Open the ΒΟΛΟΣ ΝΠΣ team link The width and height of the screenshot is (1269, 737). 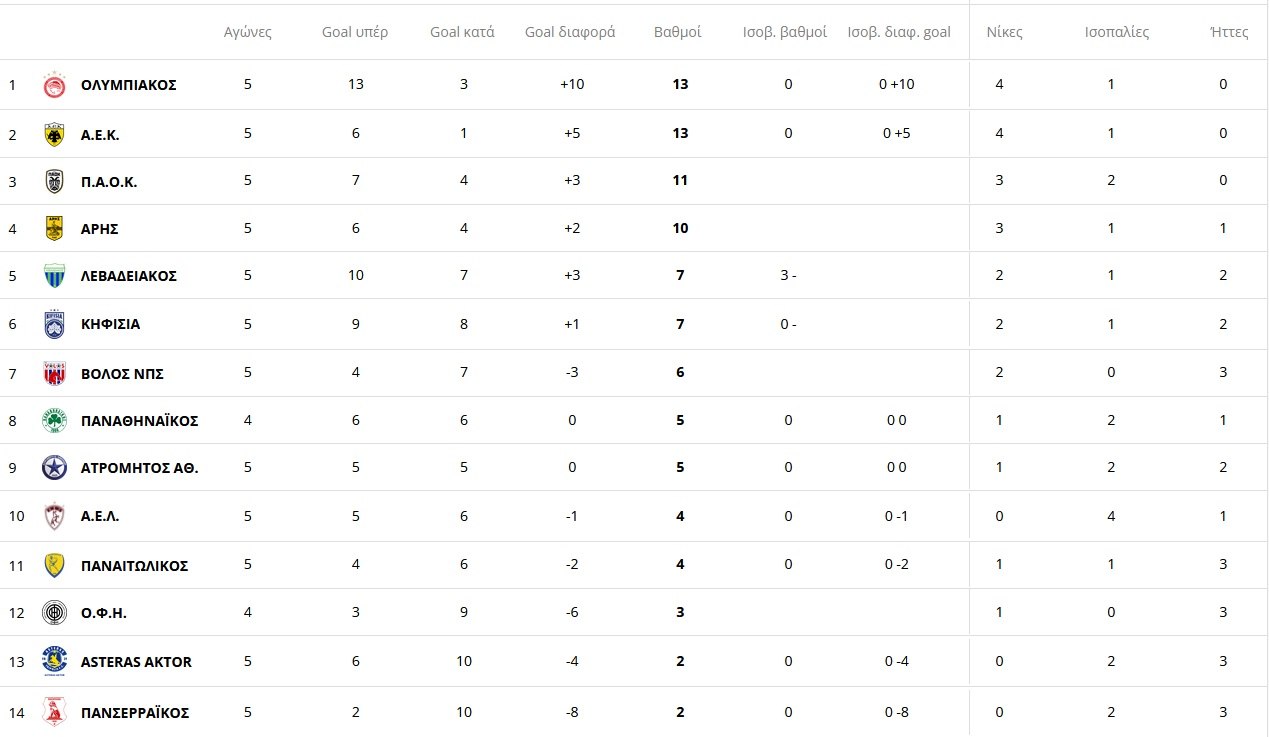click(x=122, y=374)
